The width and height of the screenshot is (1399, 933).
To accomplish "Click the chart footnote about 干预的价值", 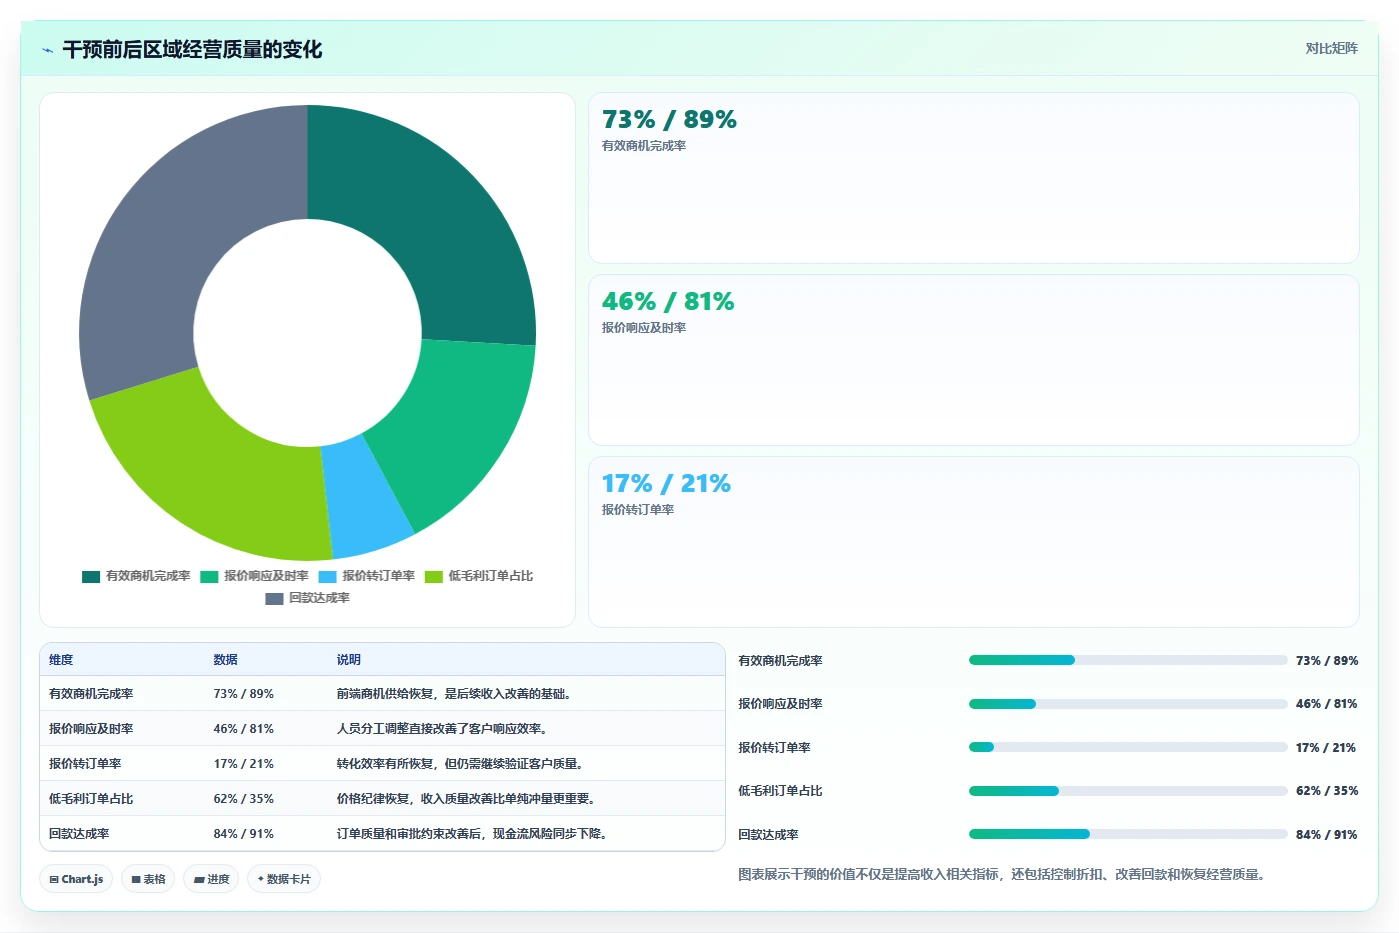I will click(1004, 875).
